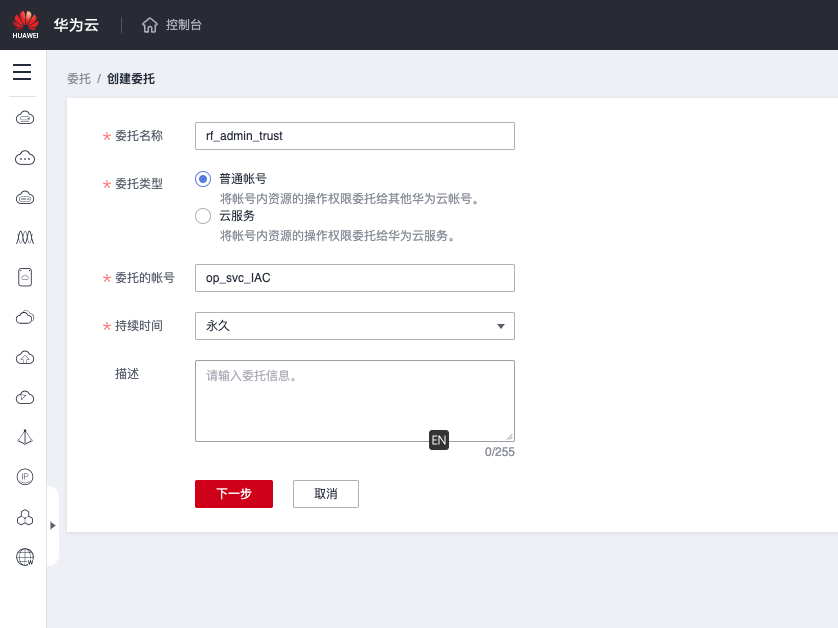This screenshot has height=628, width=838.
Task: Click the pyramid-shaped service icon
Action: (22, 437)
